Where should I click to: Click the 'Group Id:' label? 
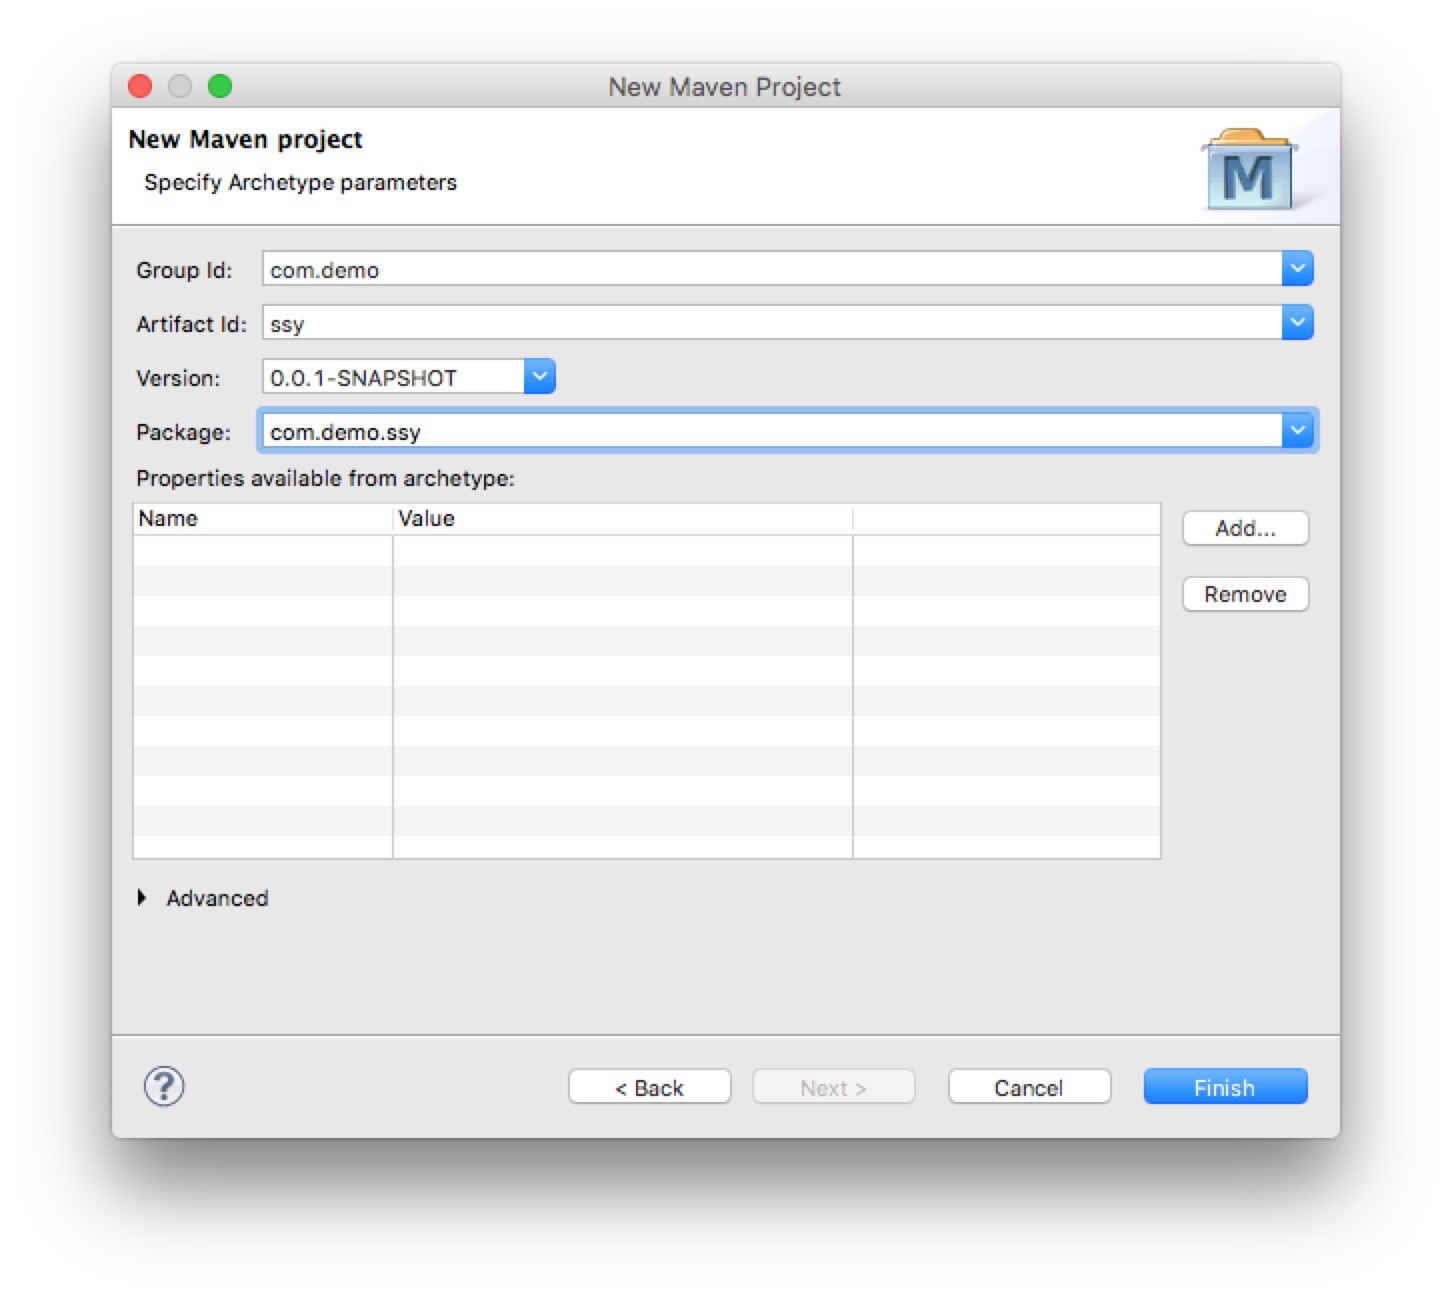184,270
